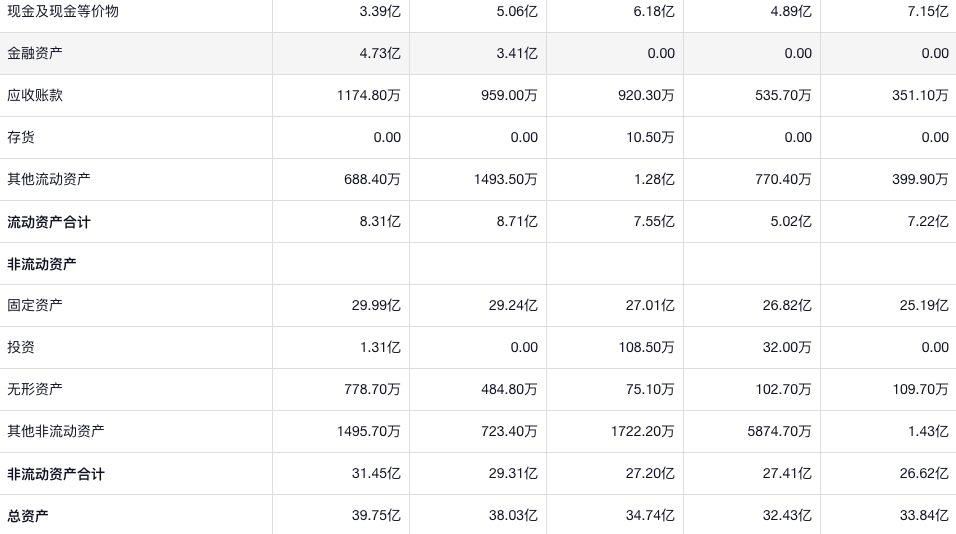This screenshot has width=956, height=534.
Task: Click the 1174.80万 accounts receivable cell
Action: click(369, 96)
